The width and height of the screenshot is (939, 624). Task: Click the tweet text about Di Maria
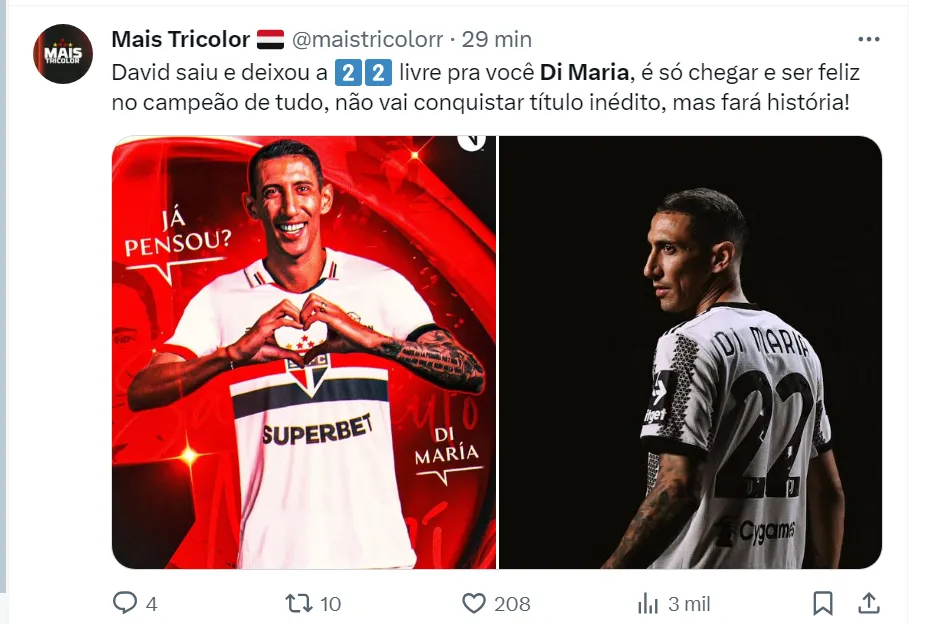click(x=486, y=87)
